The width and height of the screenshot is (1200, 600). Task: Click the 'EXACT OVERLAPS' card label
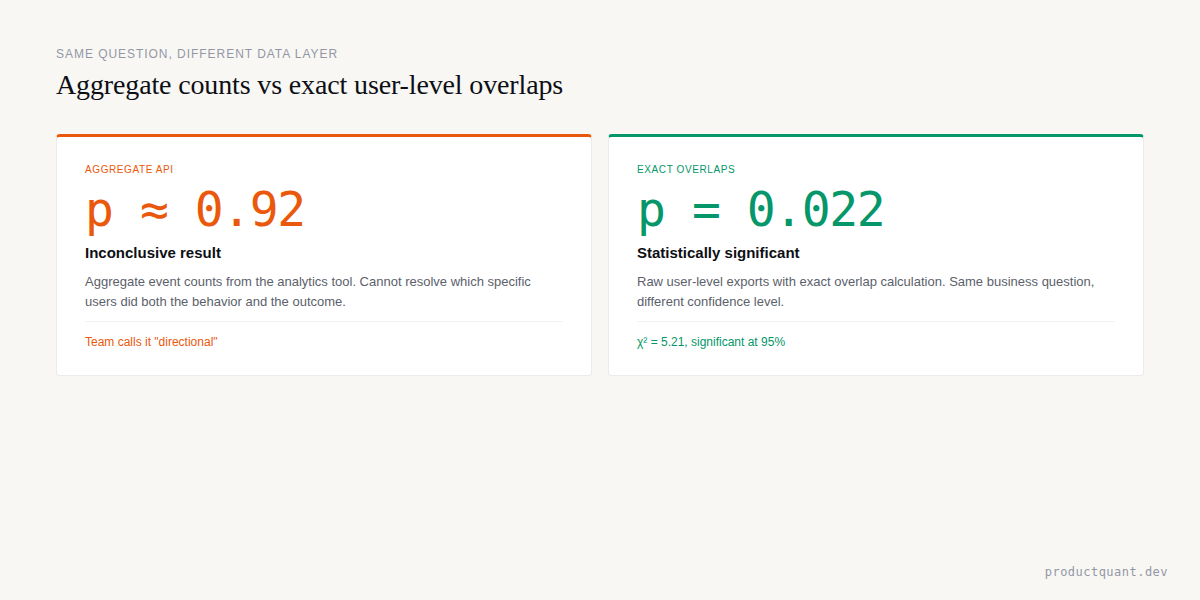(x=686, y=170)
